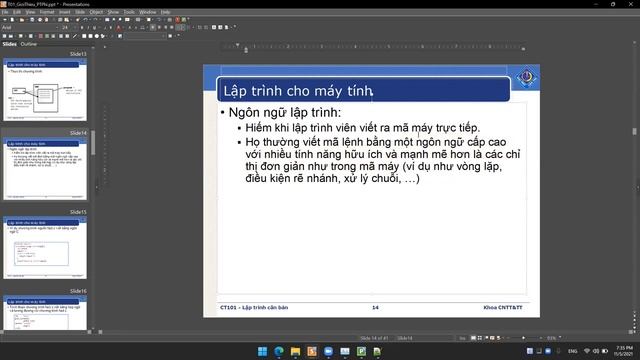The image size is (640, 360).
Task: Toggle Underline formatting
Action: (x=94, y=27)
